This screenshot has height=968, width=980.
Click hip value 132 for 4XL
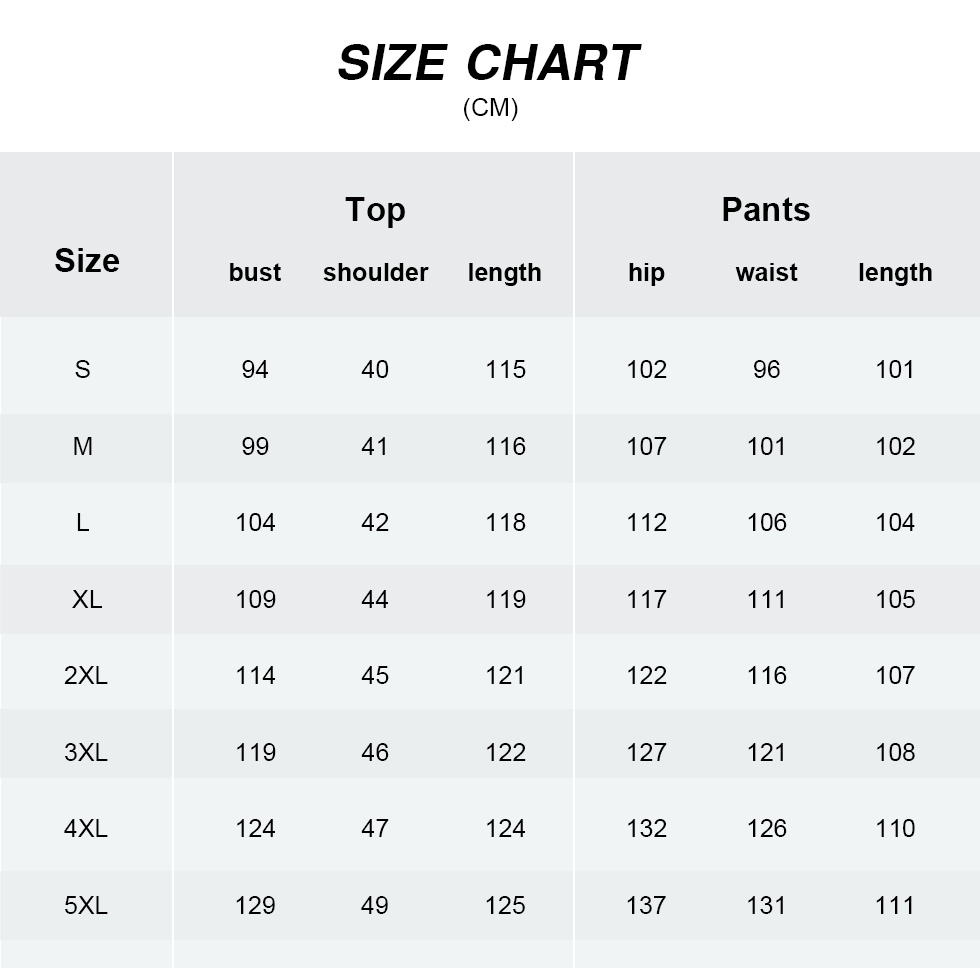point(646,829)
